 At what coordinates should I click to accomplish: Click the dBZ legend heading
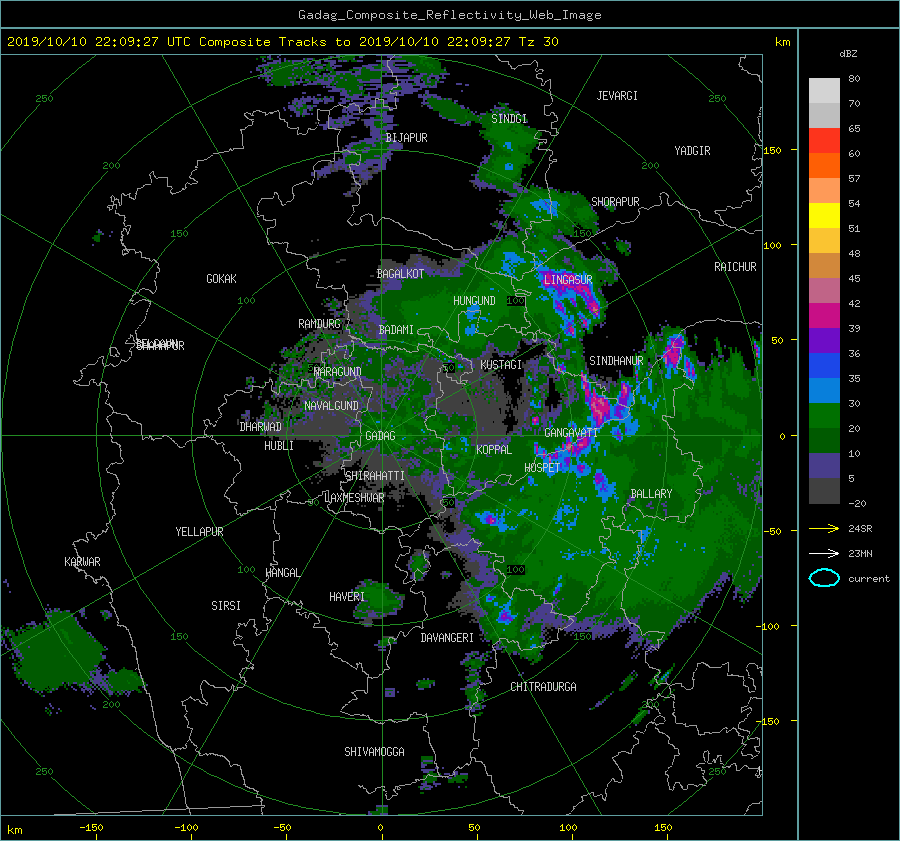pos(848,54)
